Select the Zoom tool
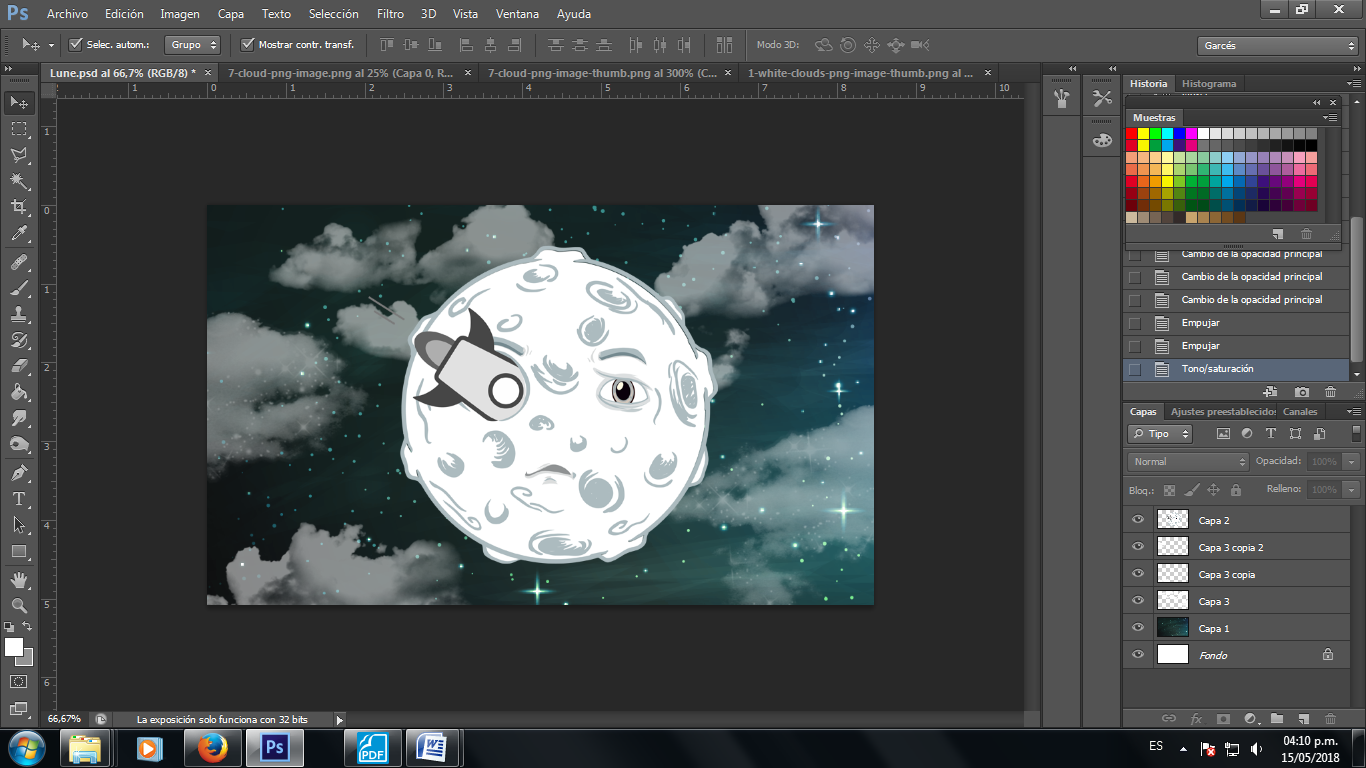Screen dimensions: 1366x768 click(19, 605)
